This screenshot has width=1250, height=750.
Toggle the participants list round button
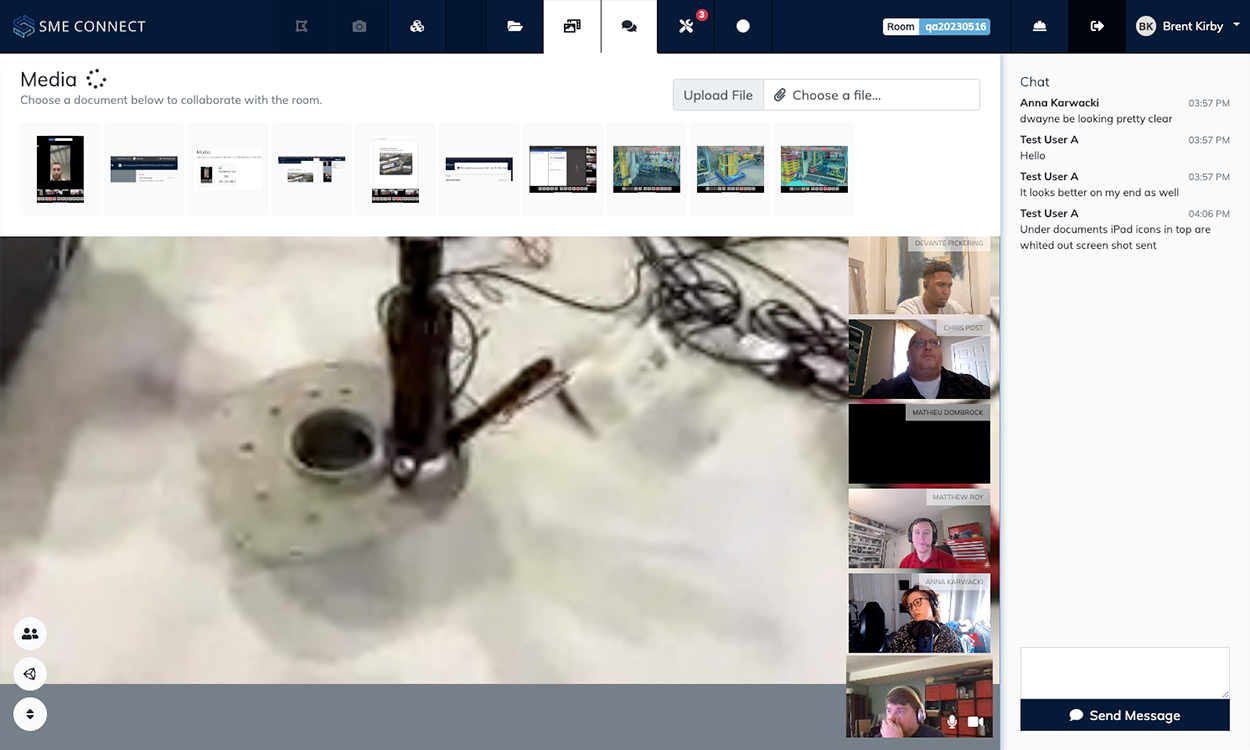(x=30, y=633)
